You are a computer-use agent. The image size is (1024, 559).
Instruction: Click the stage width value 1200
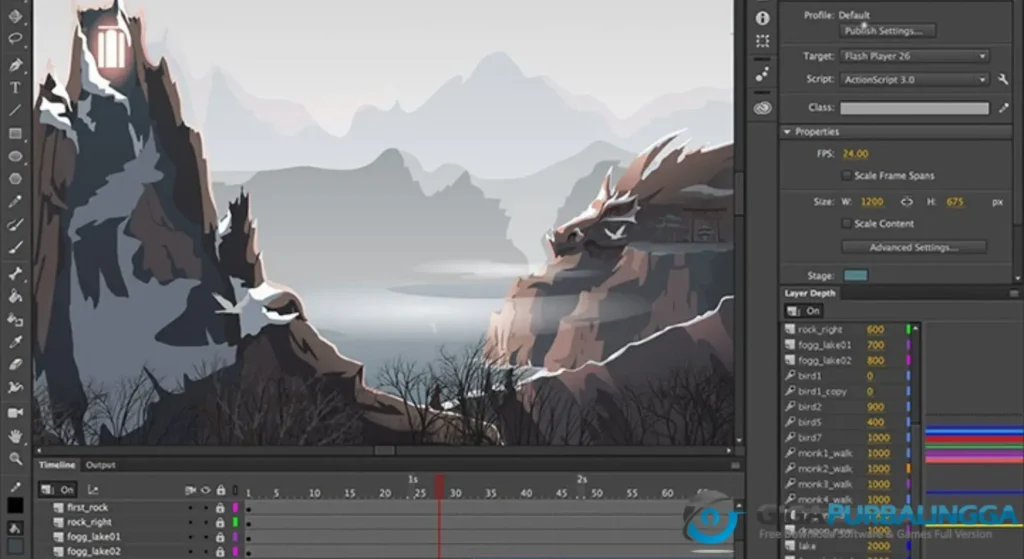click(x=872, y=202)
